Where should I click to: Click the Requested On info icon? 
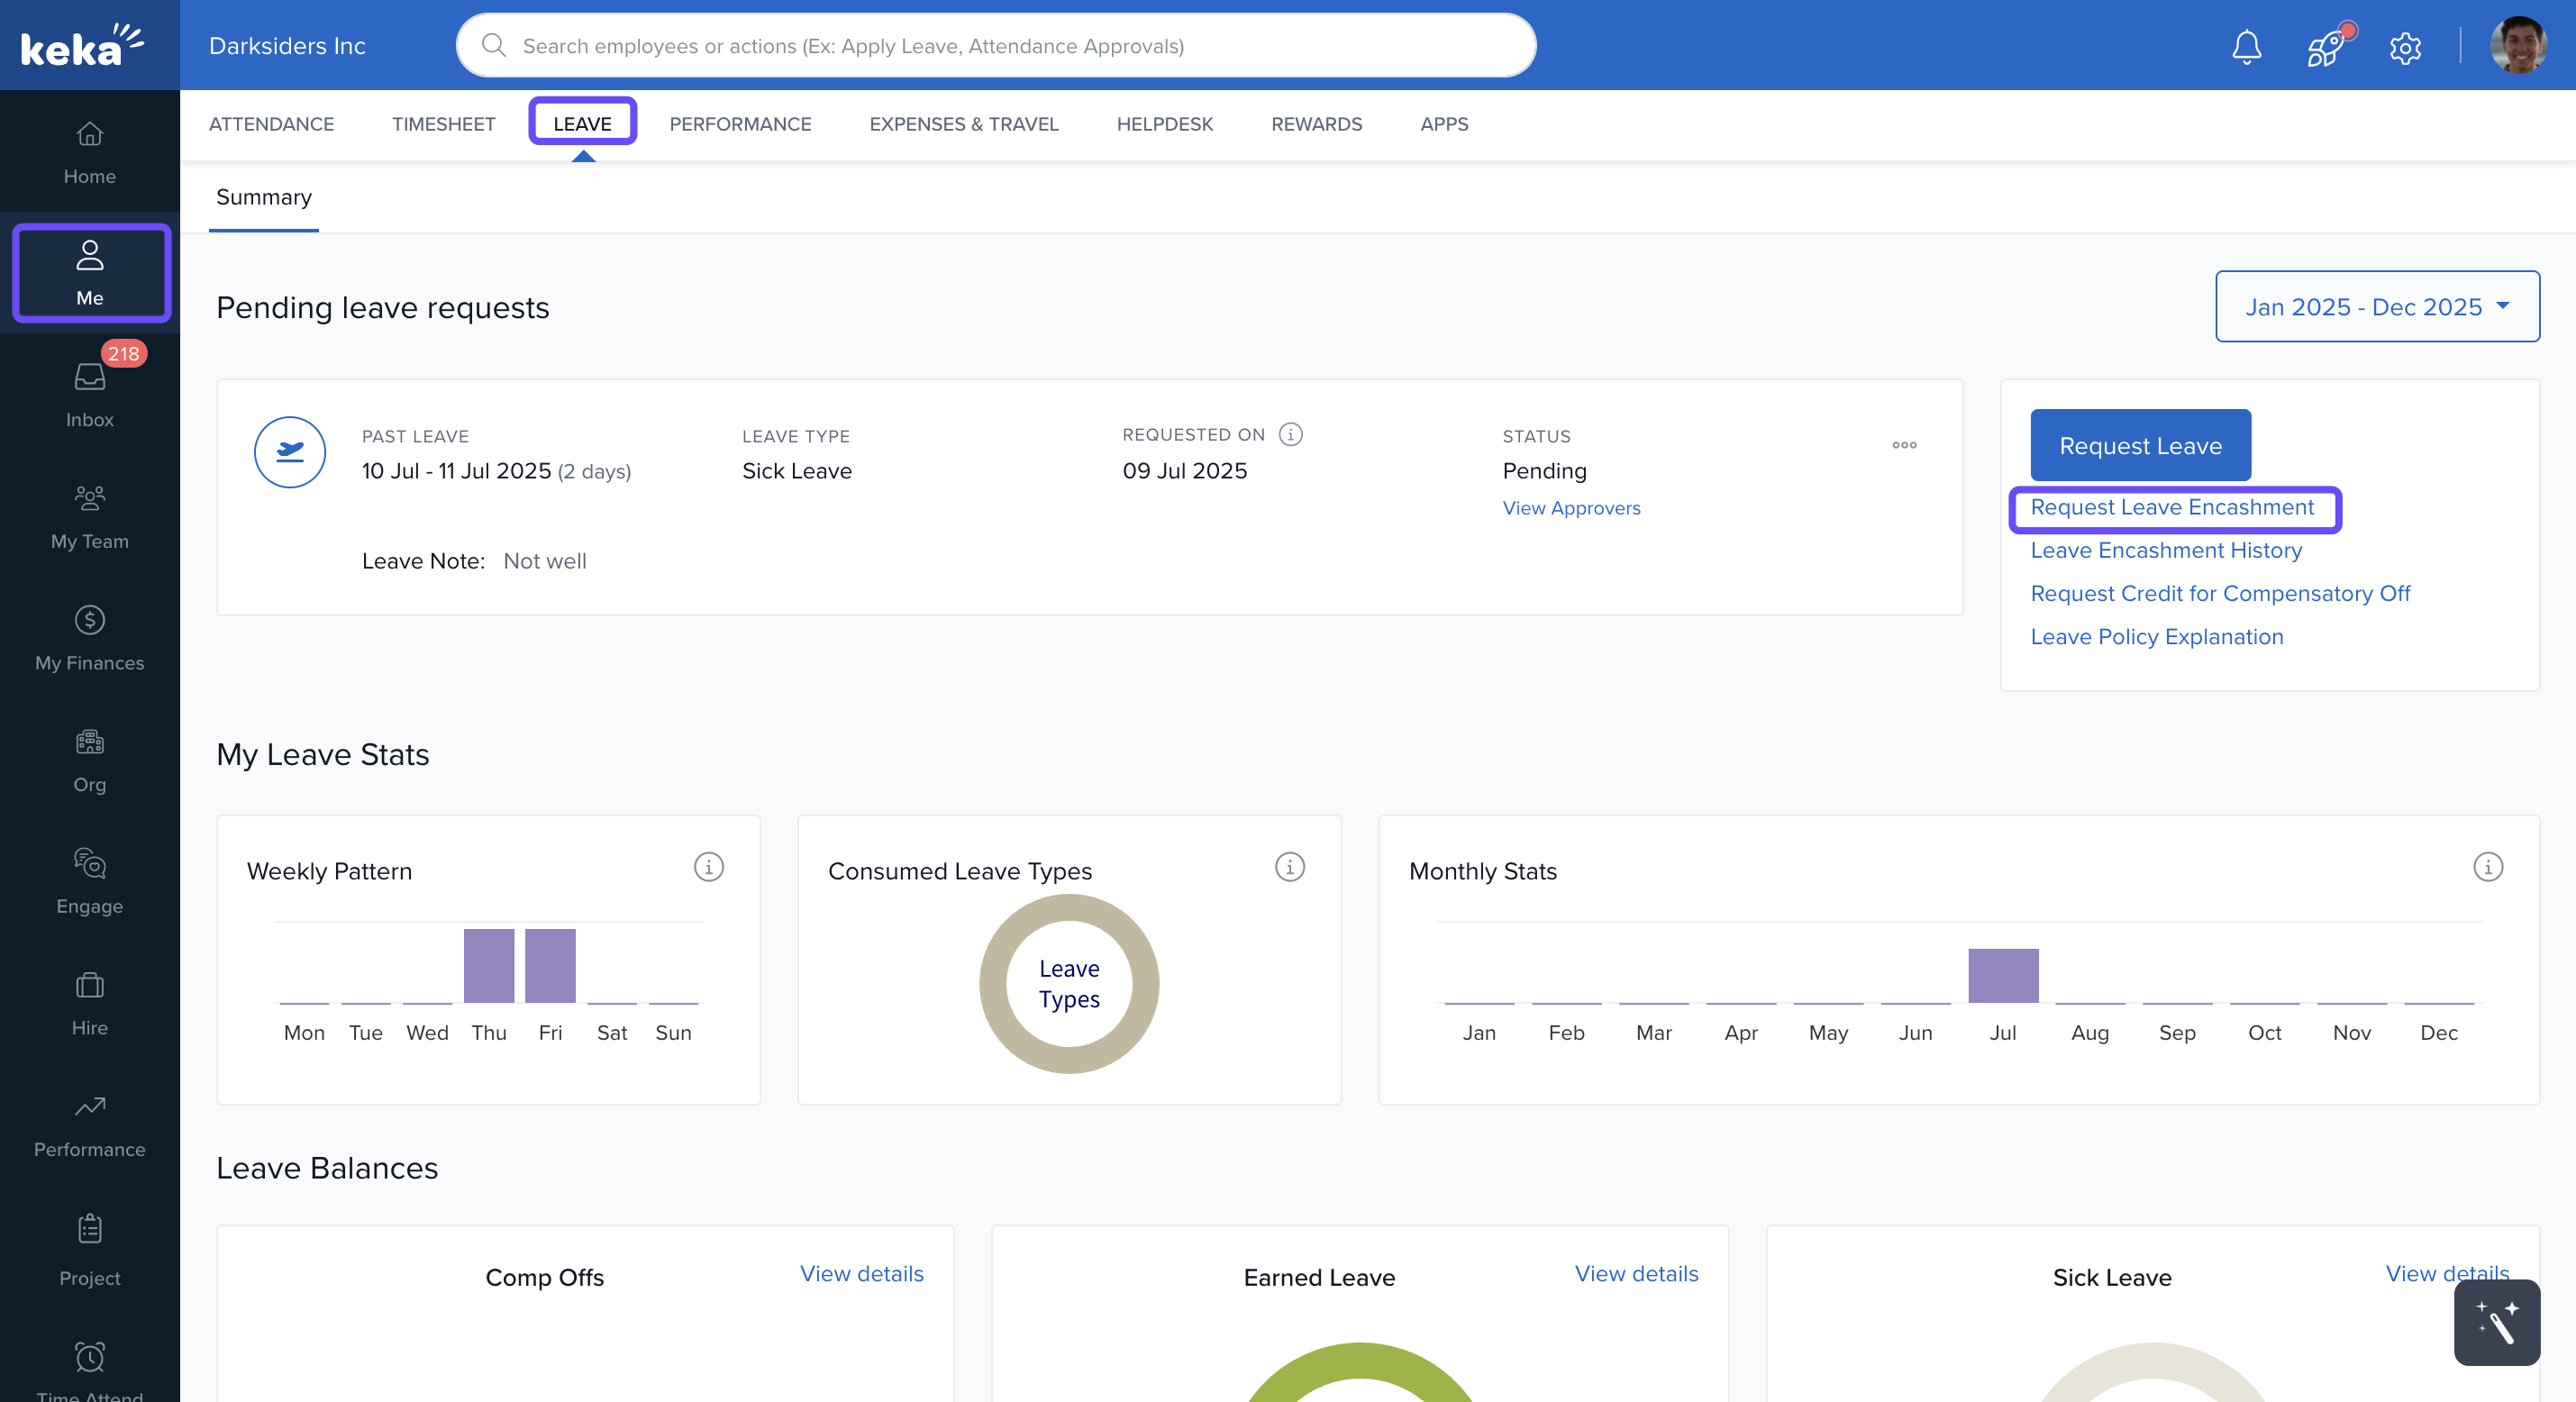1290,434
